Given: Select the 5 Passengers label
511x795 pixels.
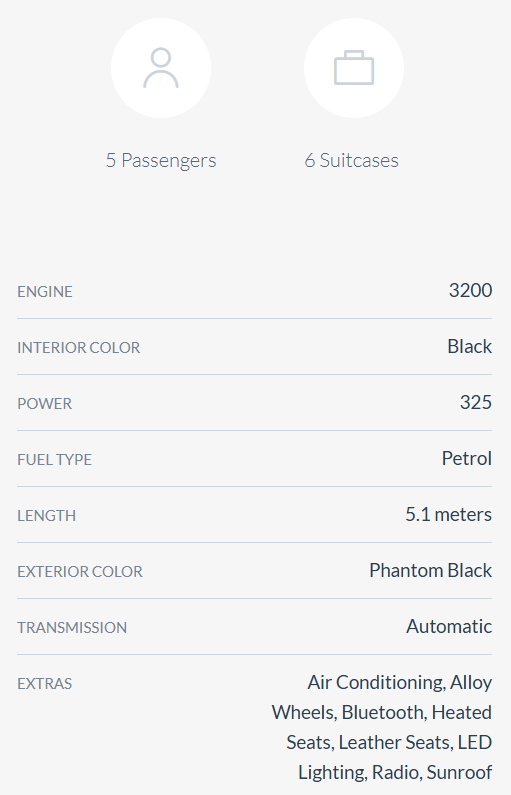Looking at the screenshot, I should tap(161, 160).
